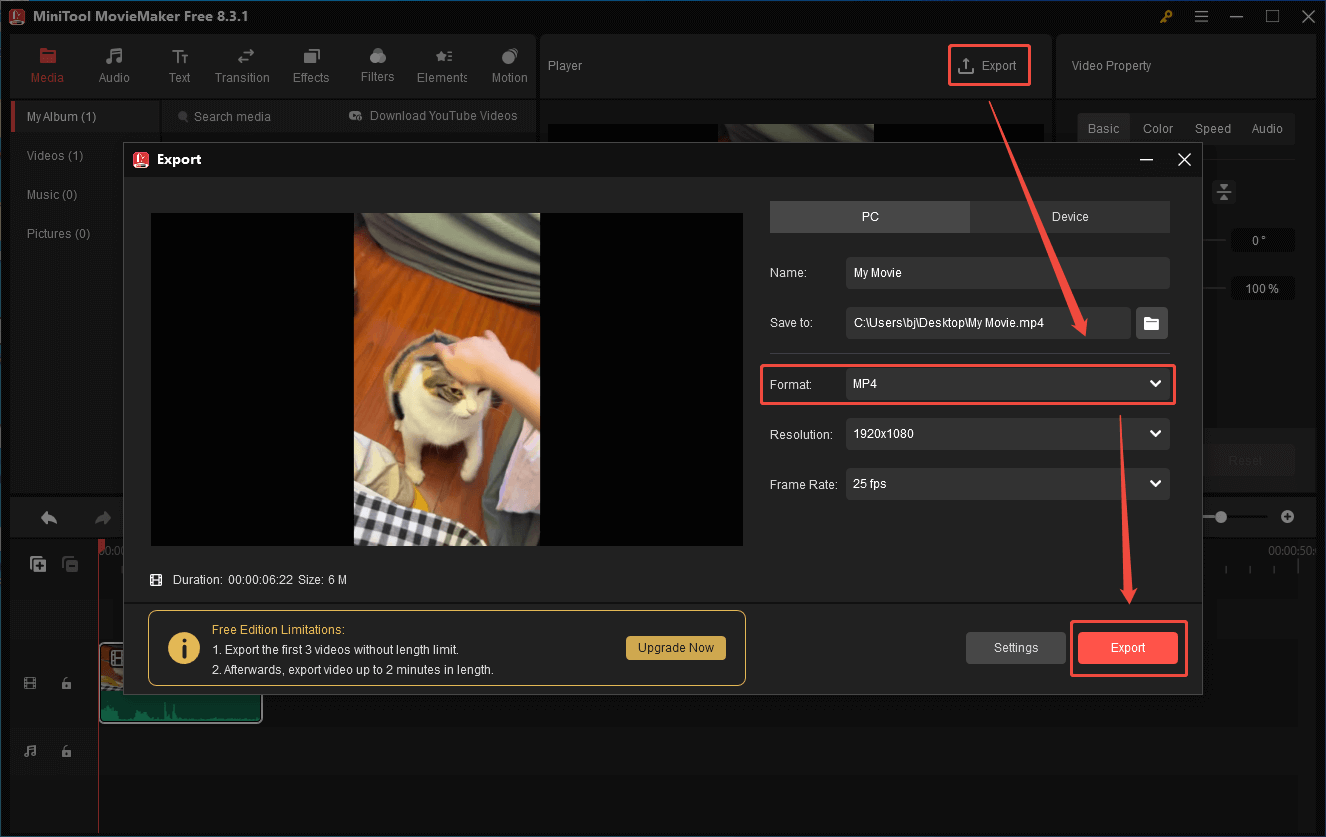Lock the audio track on the timeline
Screen dimensions: 1326x837
click(66, 751)
